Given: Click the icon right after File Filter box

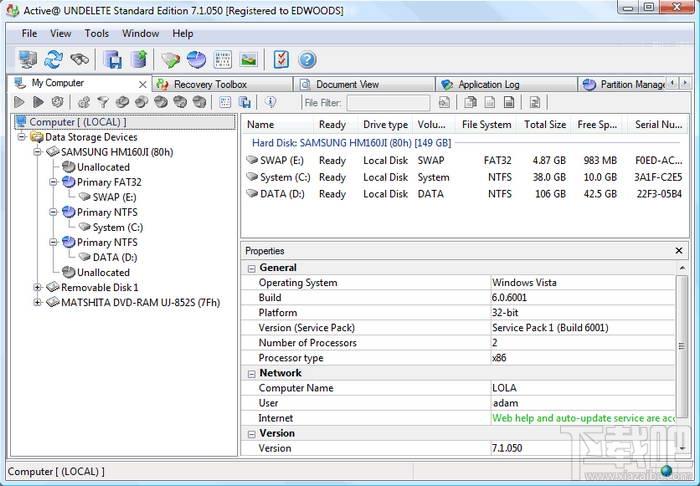Looking at the screenshot, I should point(444,103).
